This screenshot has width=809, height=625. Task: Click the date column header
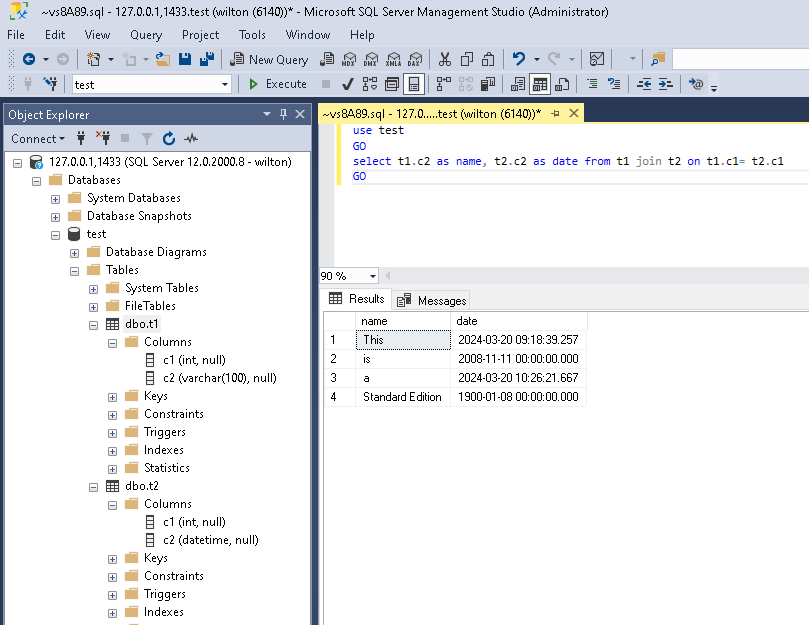519,321
